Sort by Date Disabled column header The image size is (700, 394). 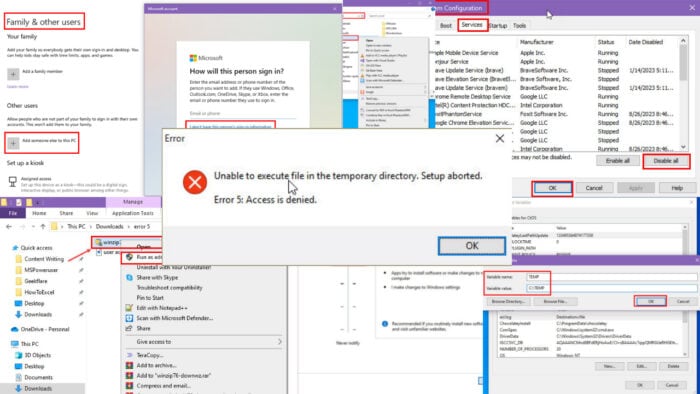pyautogui.click(x=646, y=42)
